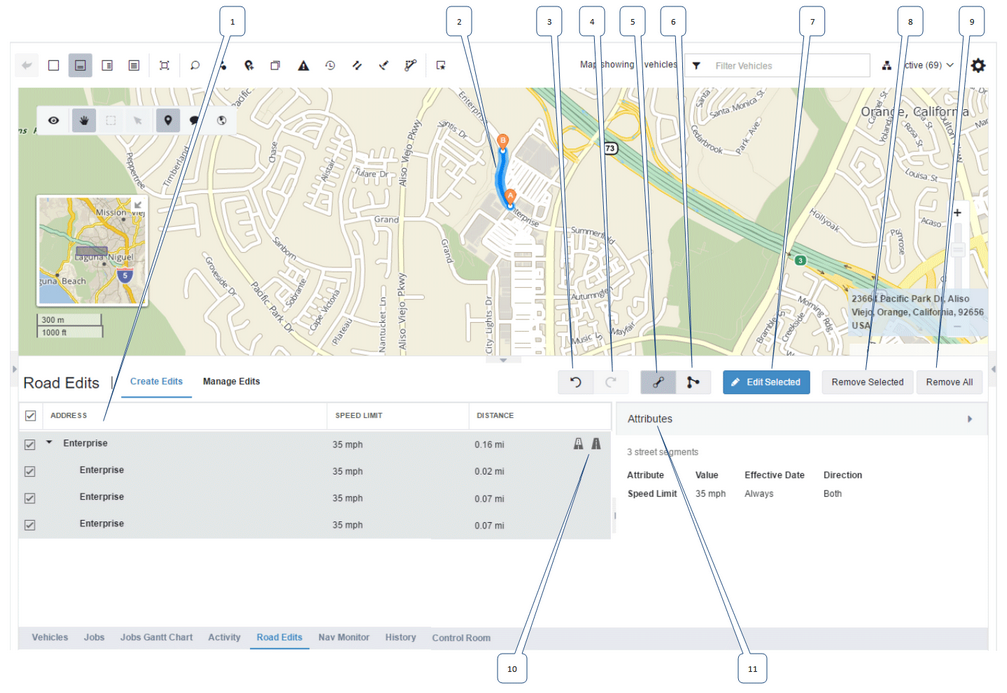The height and width of the screenshot is (693, 1007).
Task: Open the clock history replay icon
Action: coord(330,65)
